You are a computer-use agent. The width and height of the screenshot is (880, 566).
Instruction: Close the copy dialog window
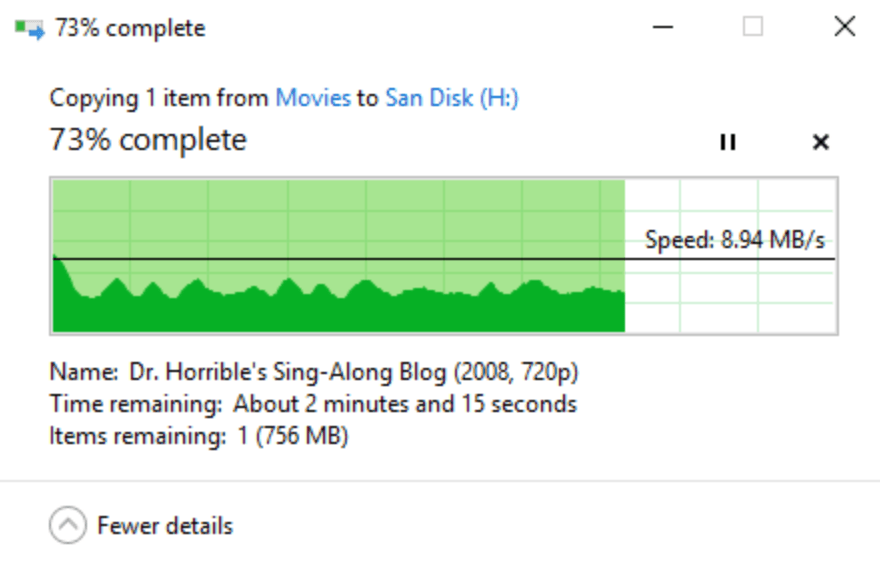tap(844, 28)
